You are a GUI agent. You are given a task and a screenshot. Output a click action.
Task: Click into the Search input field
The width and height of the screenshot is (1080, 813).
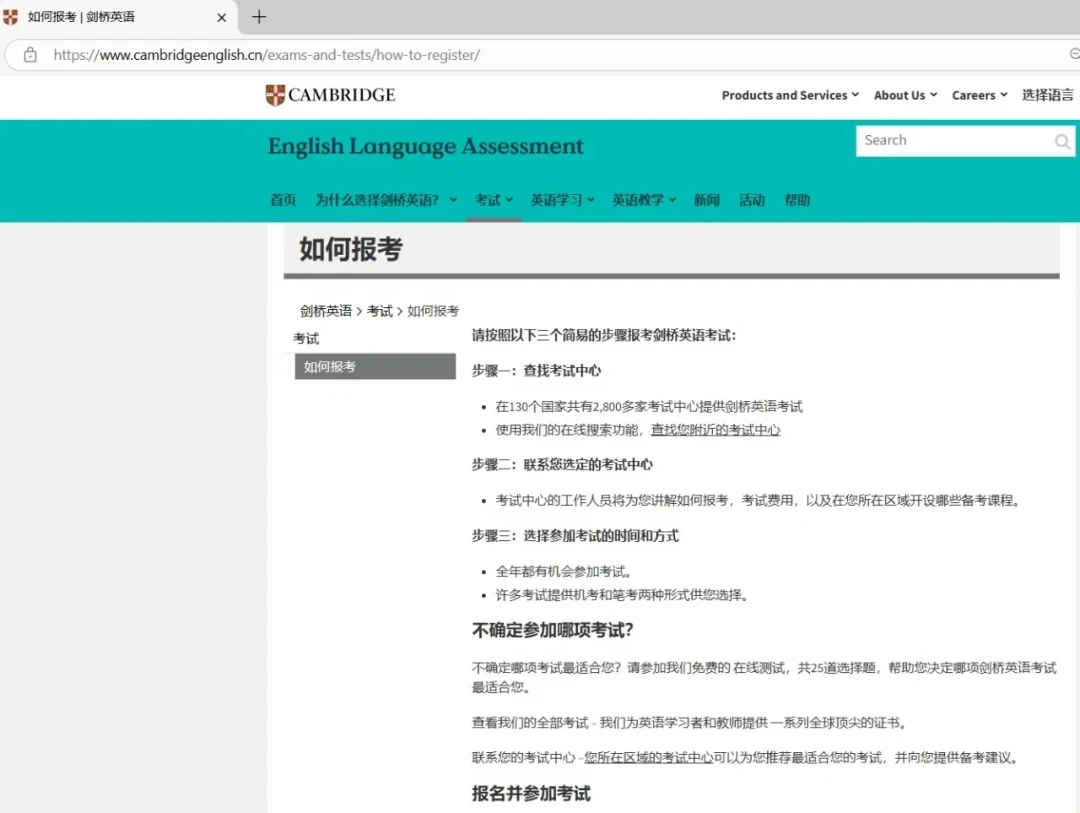954,141
